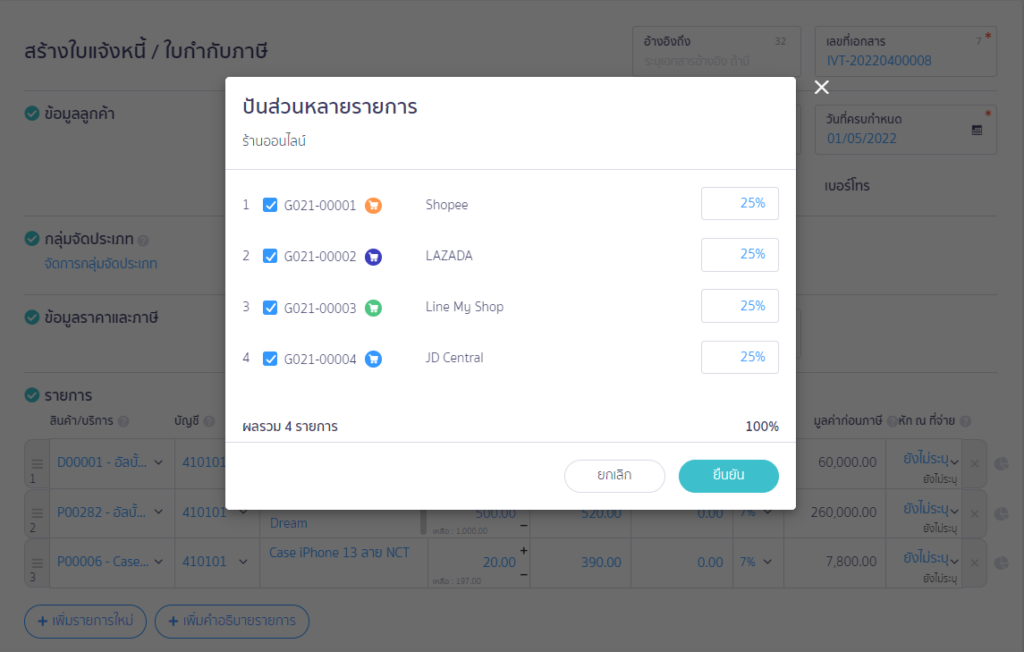Expand the D00001 product dropdown
The width and height of the screenshot is (1024, 652).
158,462
